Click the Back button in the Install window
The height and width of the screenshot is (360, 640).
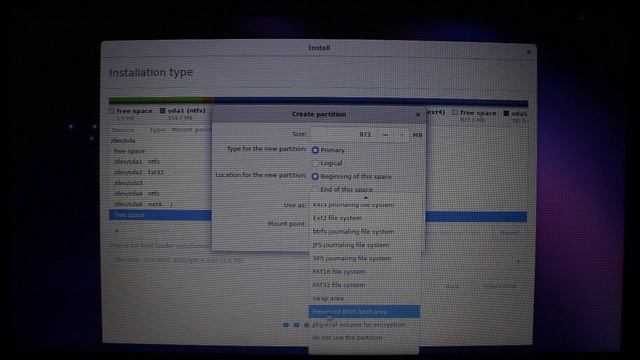452,286
